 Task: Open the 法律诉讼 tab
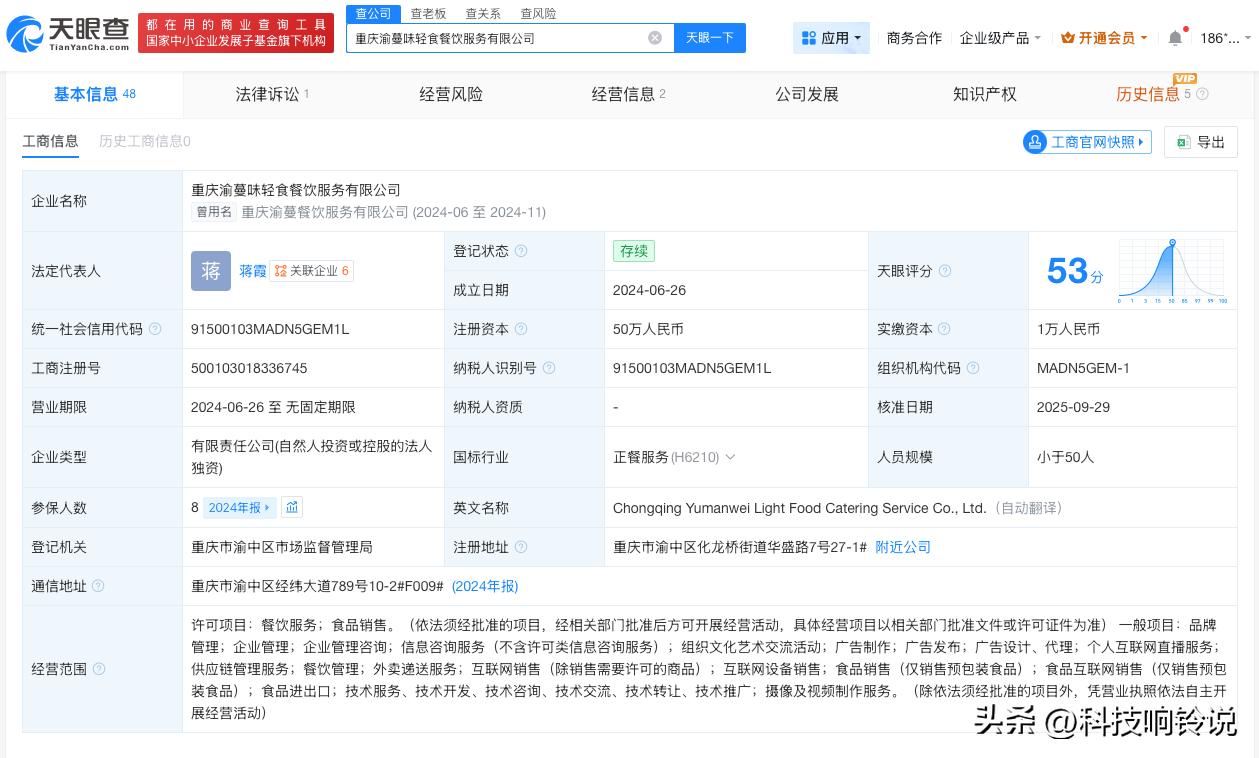pyautogui.click(x=266, y=94)
